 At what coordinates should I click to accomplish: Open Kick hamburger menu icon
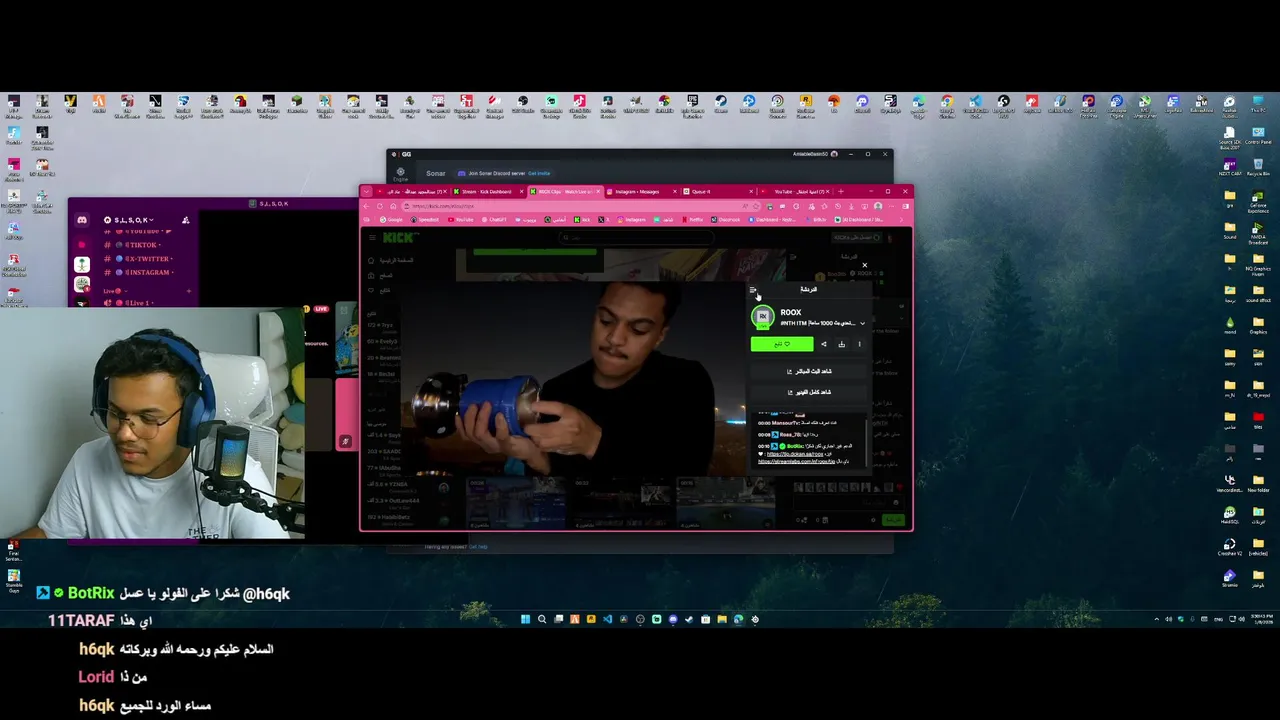tap(372, 237)
